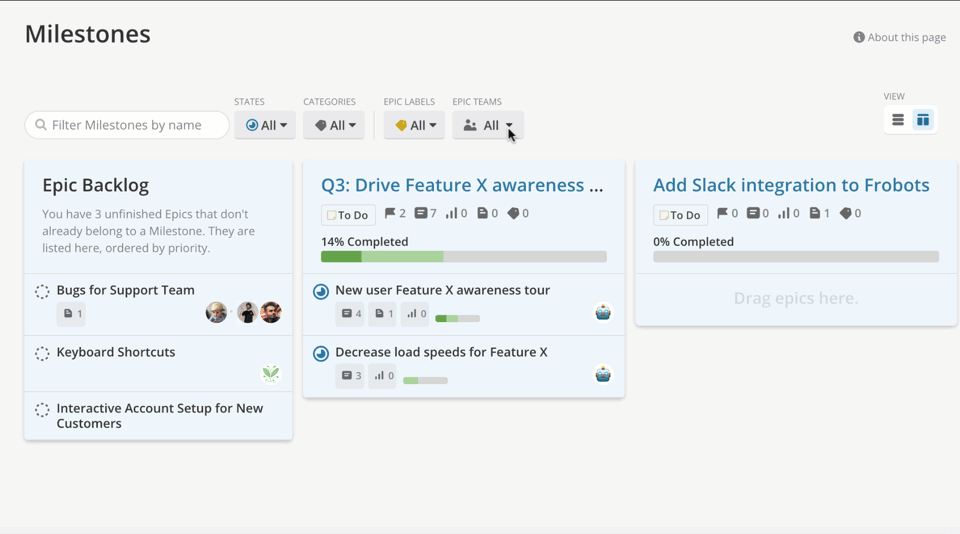Click the progress bar of Decrease load speeds epic
This screenshot has width=960, height=534.
[425, 380]
